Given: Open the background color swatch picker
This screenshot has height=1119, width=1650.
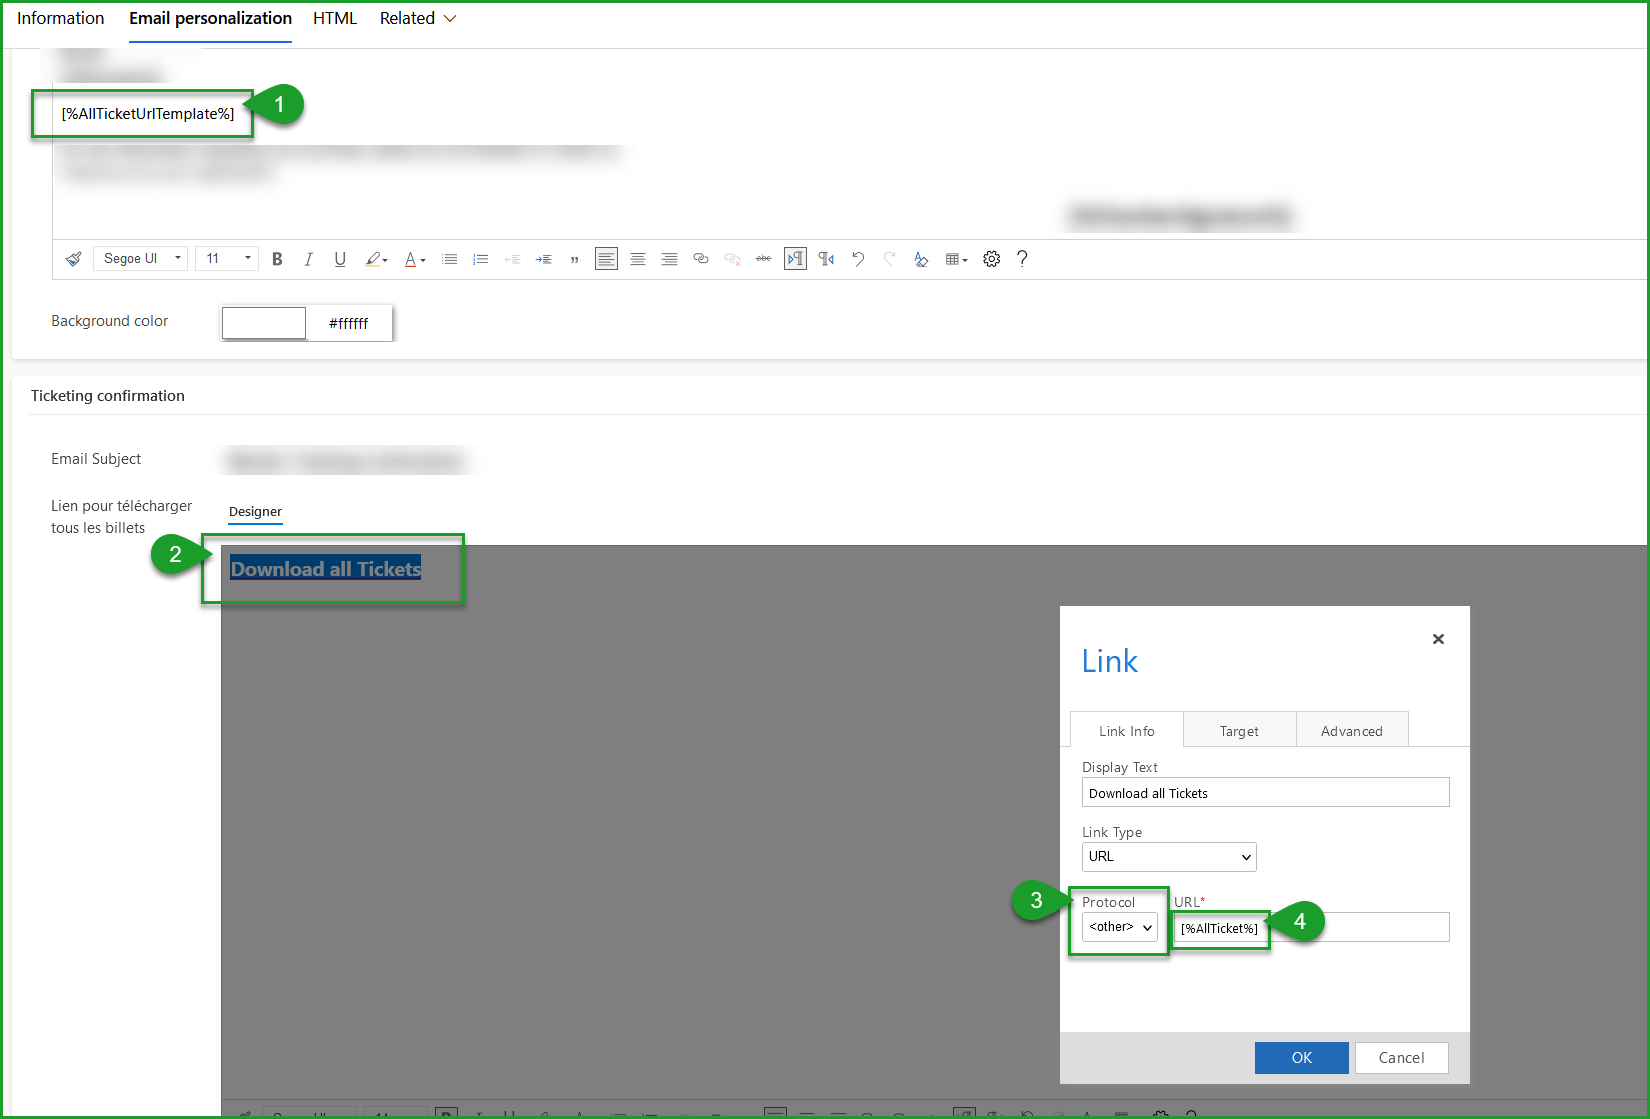Looking at the screenshot, I should click(263, 322).
